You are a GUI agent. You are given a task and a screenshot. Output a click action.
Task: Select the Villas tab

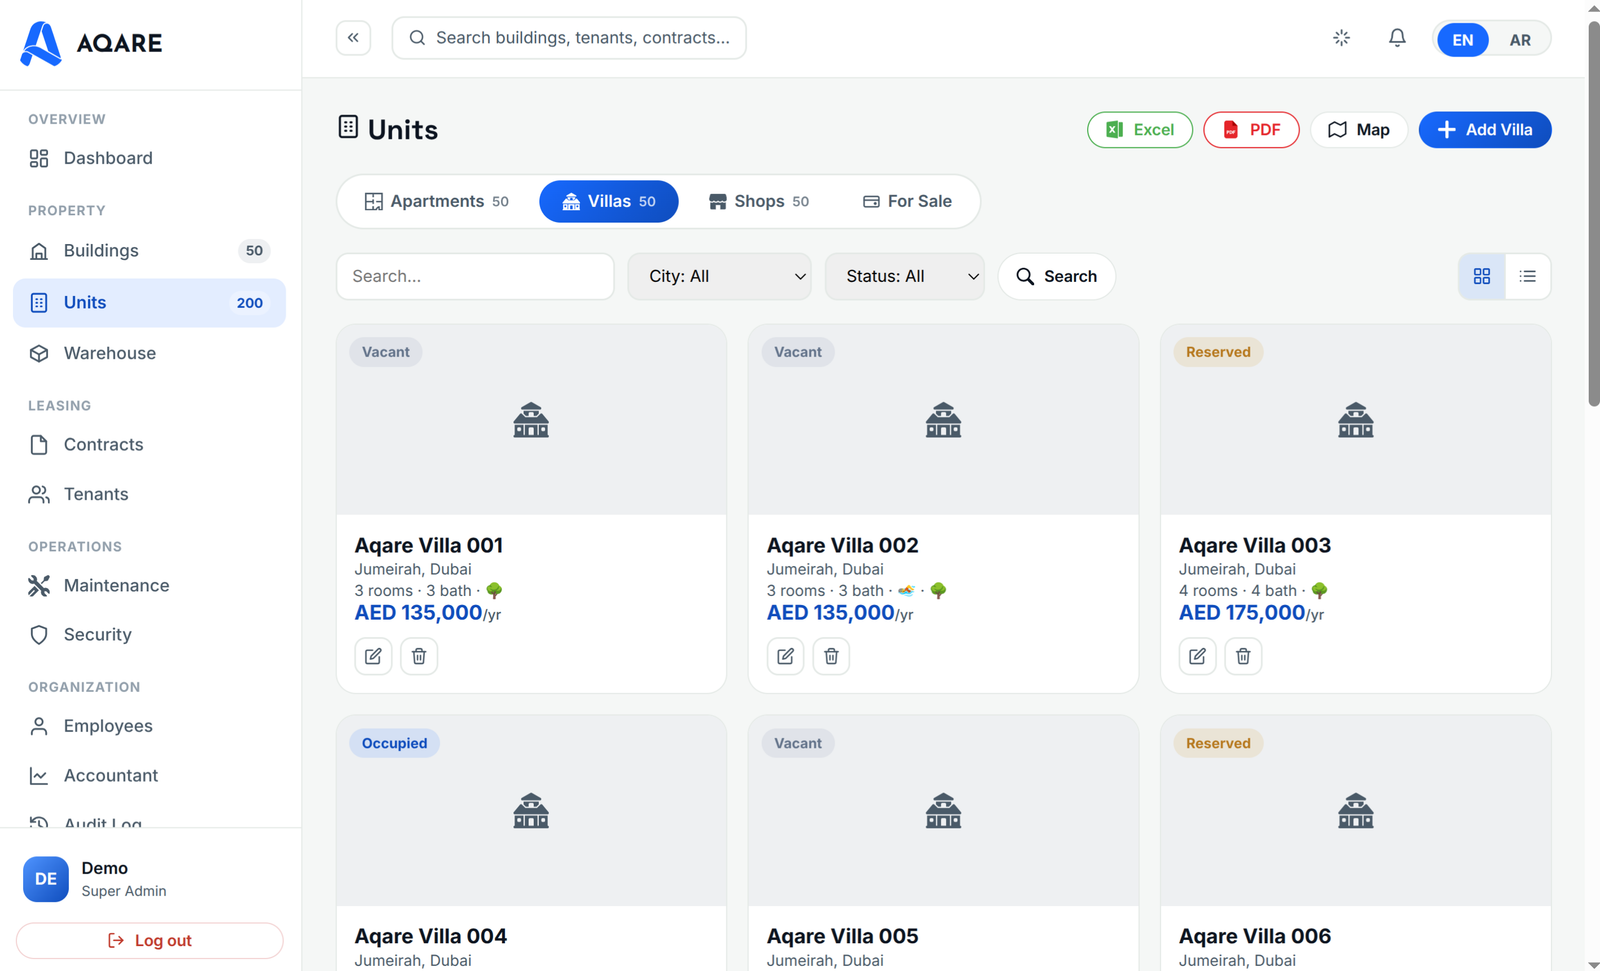coord(609,201)
